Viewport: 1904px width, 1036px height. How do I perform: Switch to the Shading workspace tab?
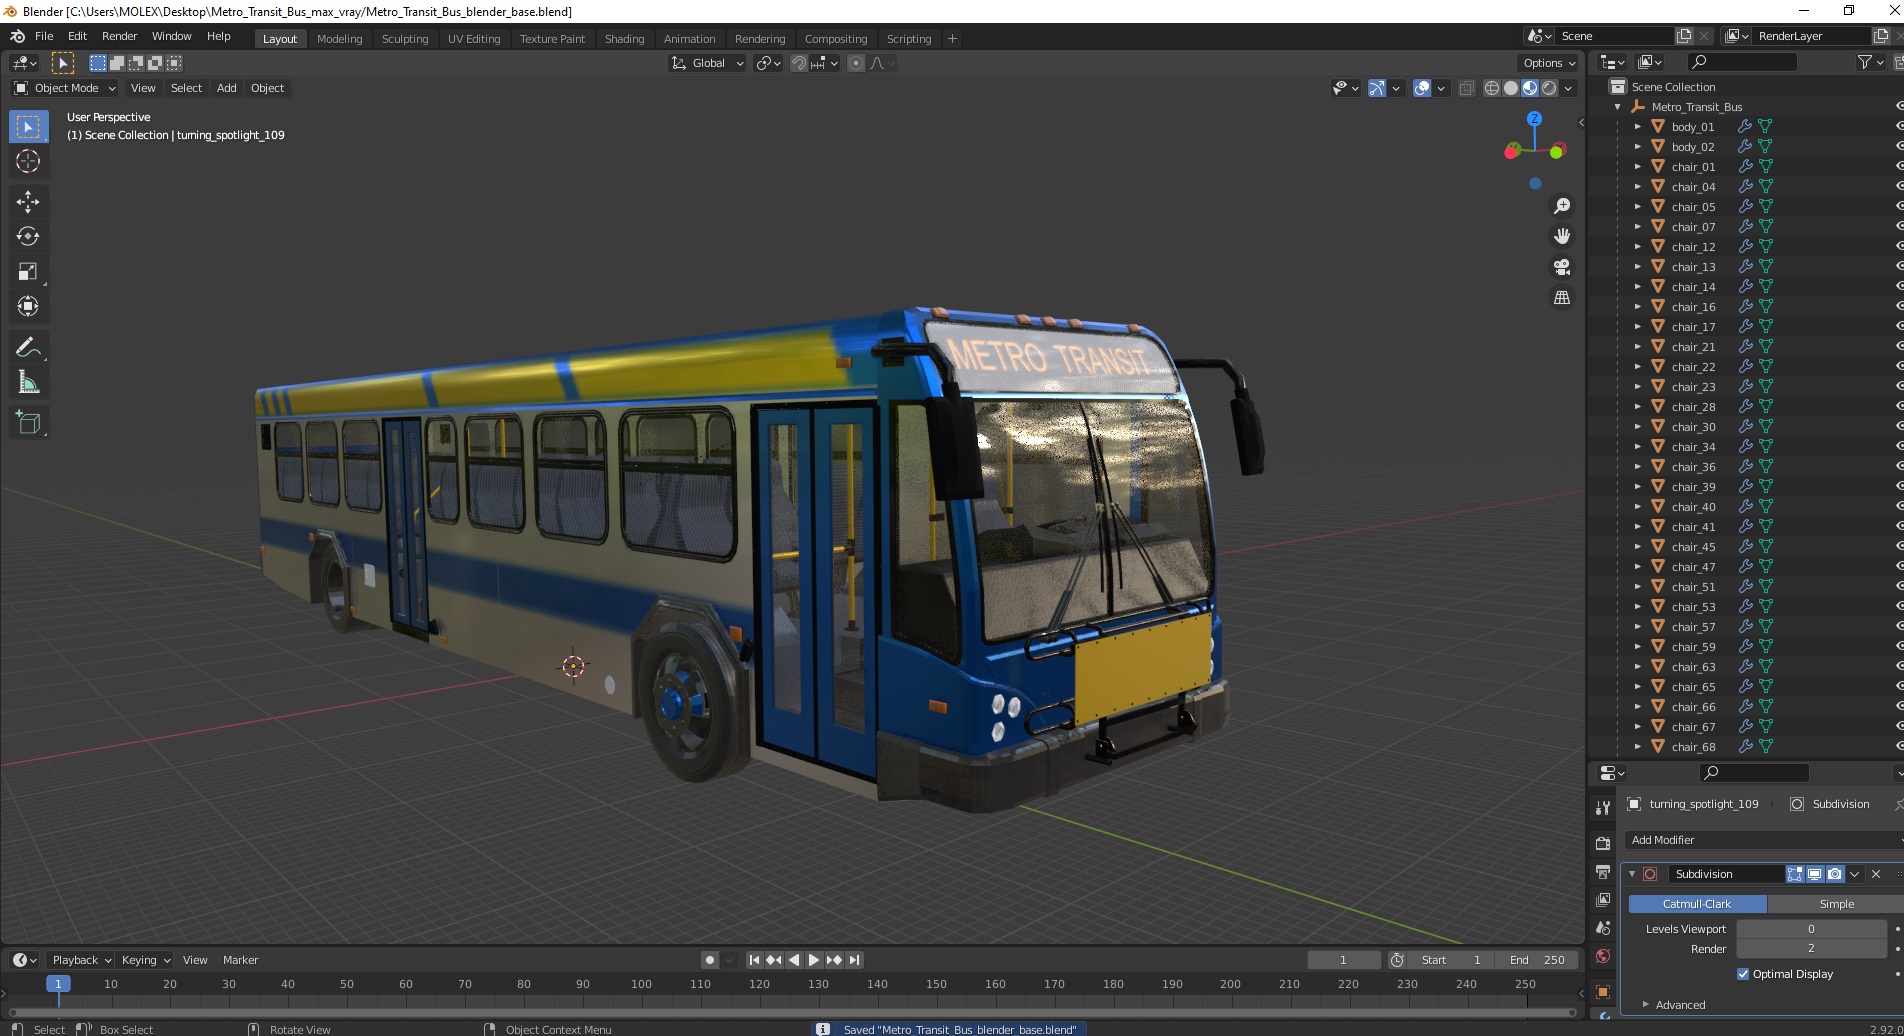click(x=624, y=39)
